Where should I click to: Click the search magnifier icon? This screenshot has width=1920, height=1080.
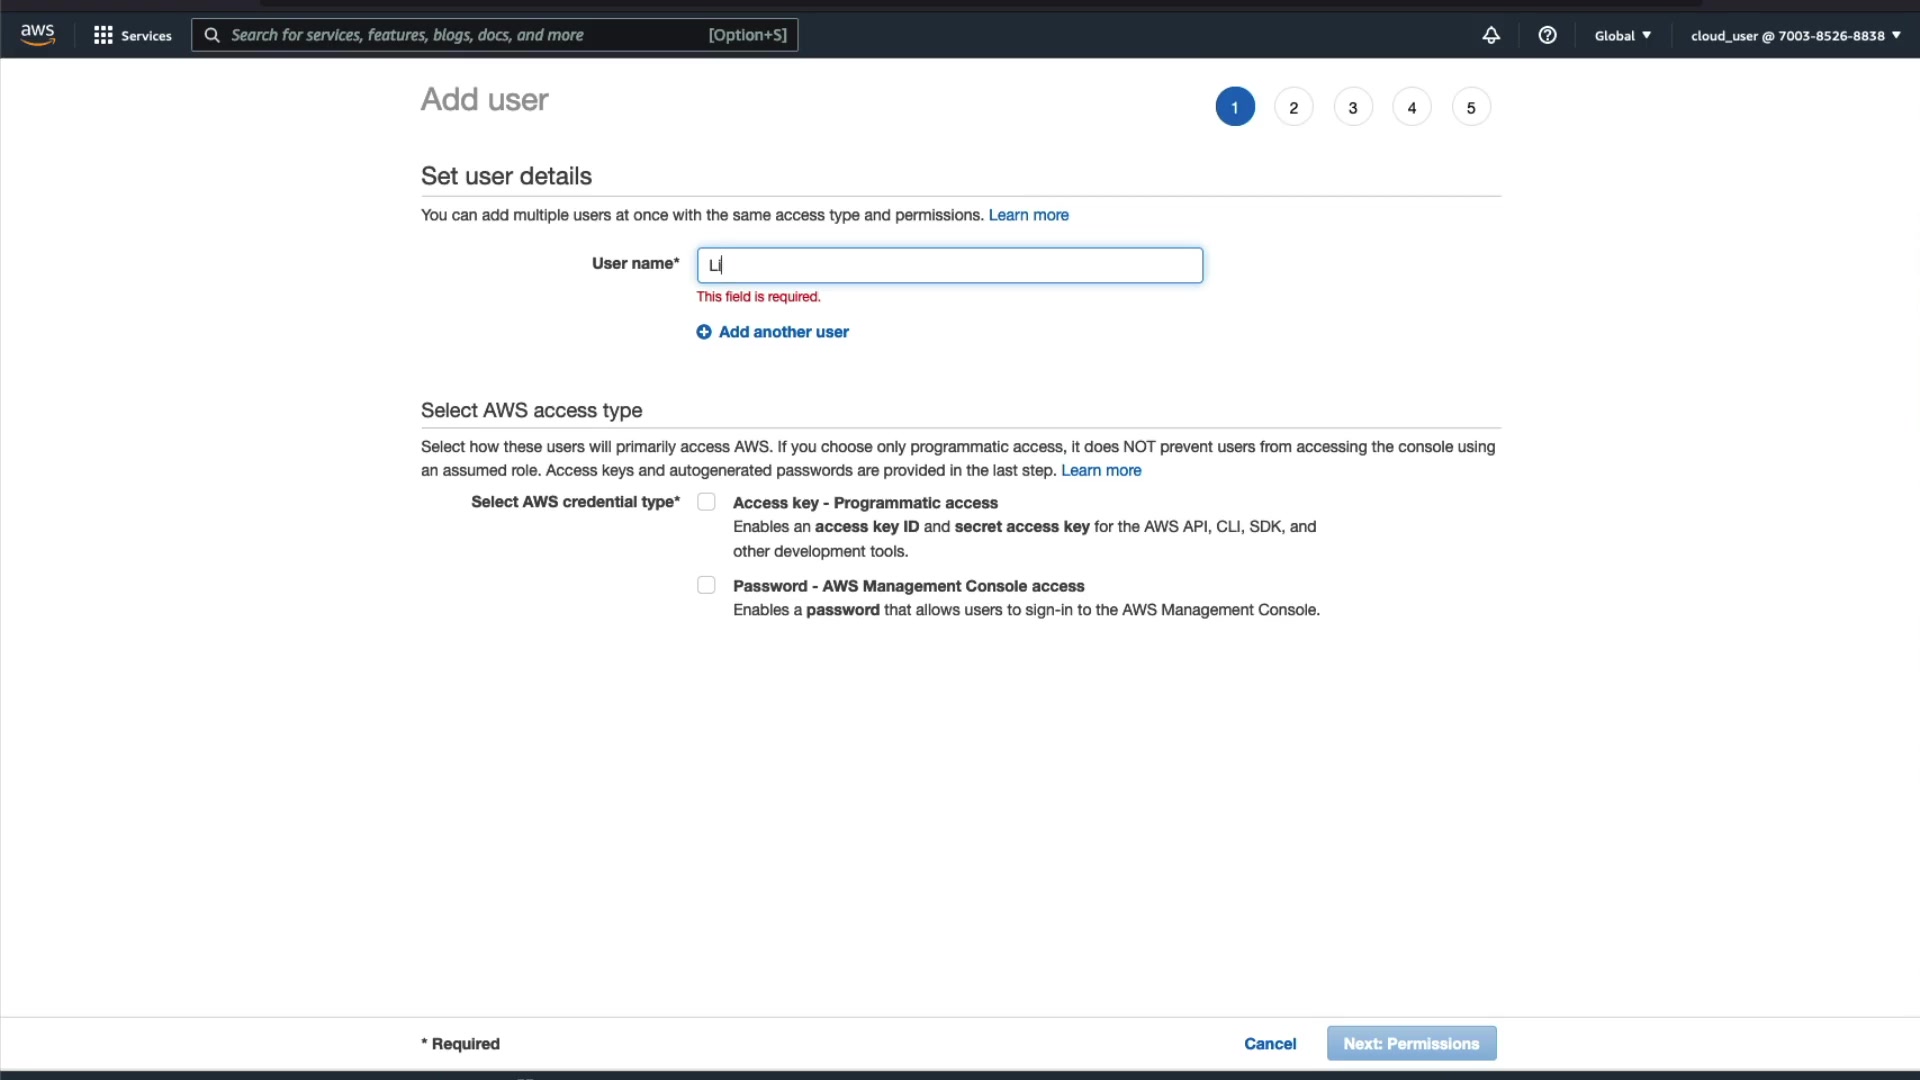pos(212,35)
